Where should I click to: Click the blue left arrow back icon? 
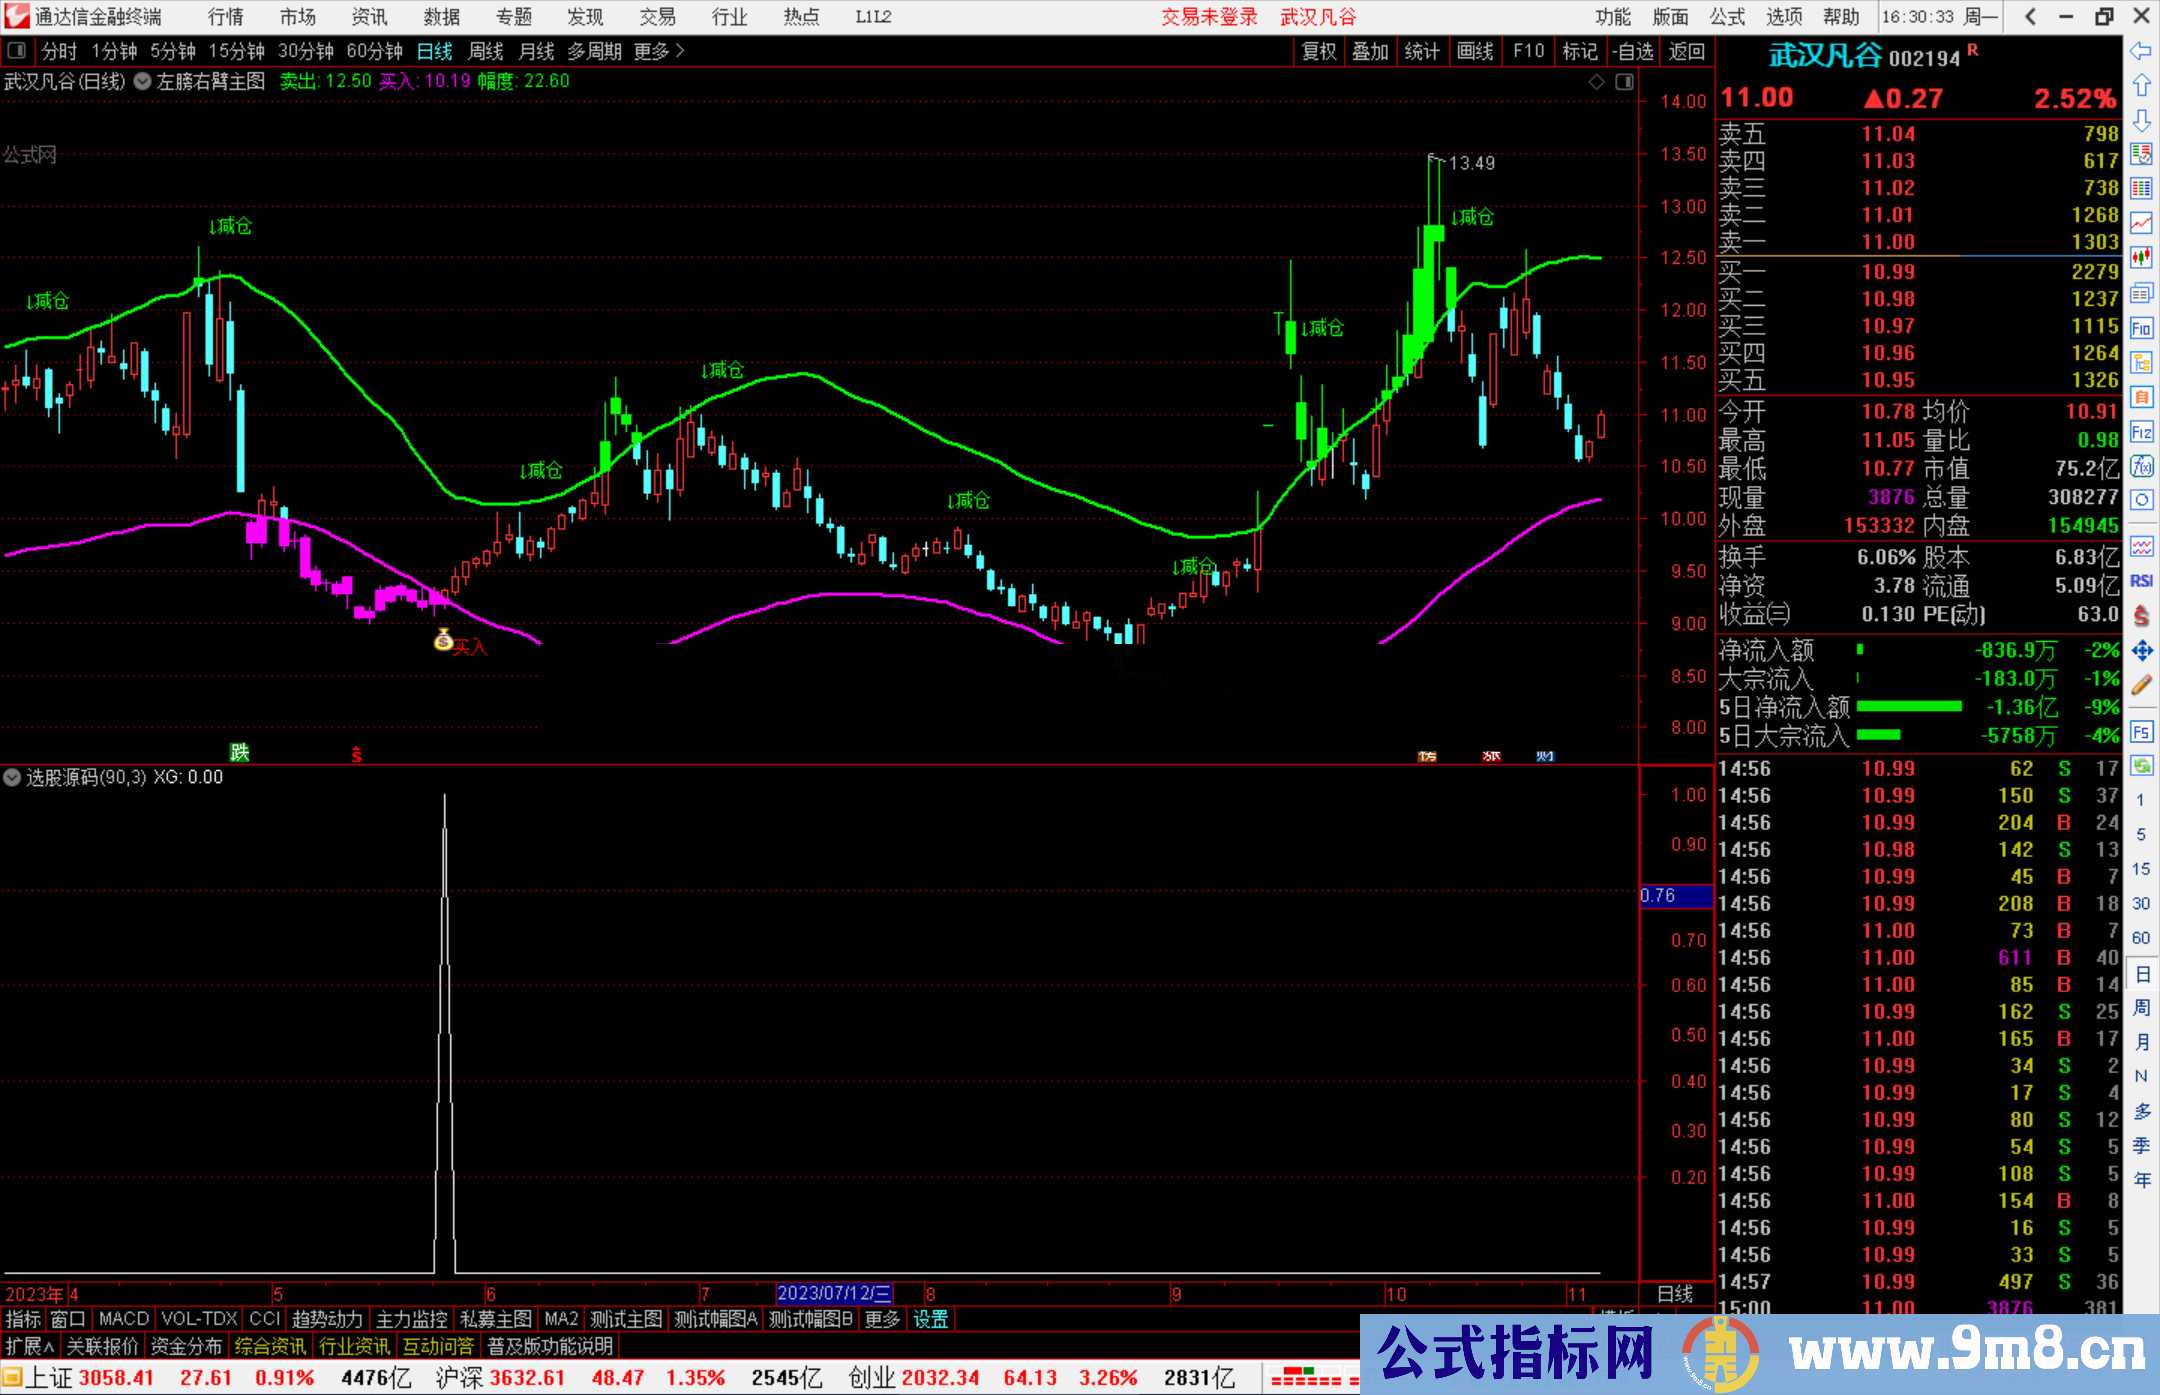click(2141, 51)
